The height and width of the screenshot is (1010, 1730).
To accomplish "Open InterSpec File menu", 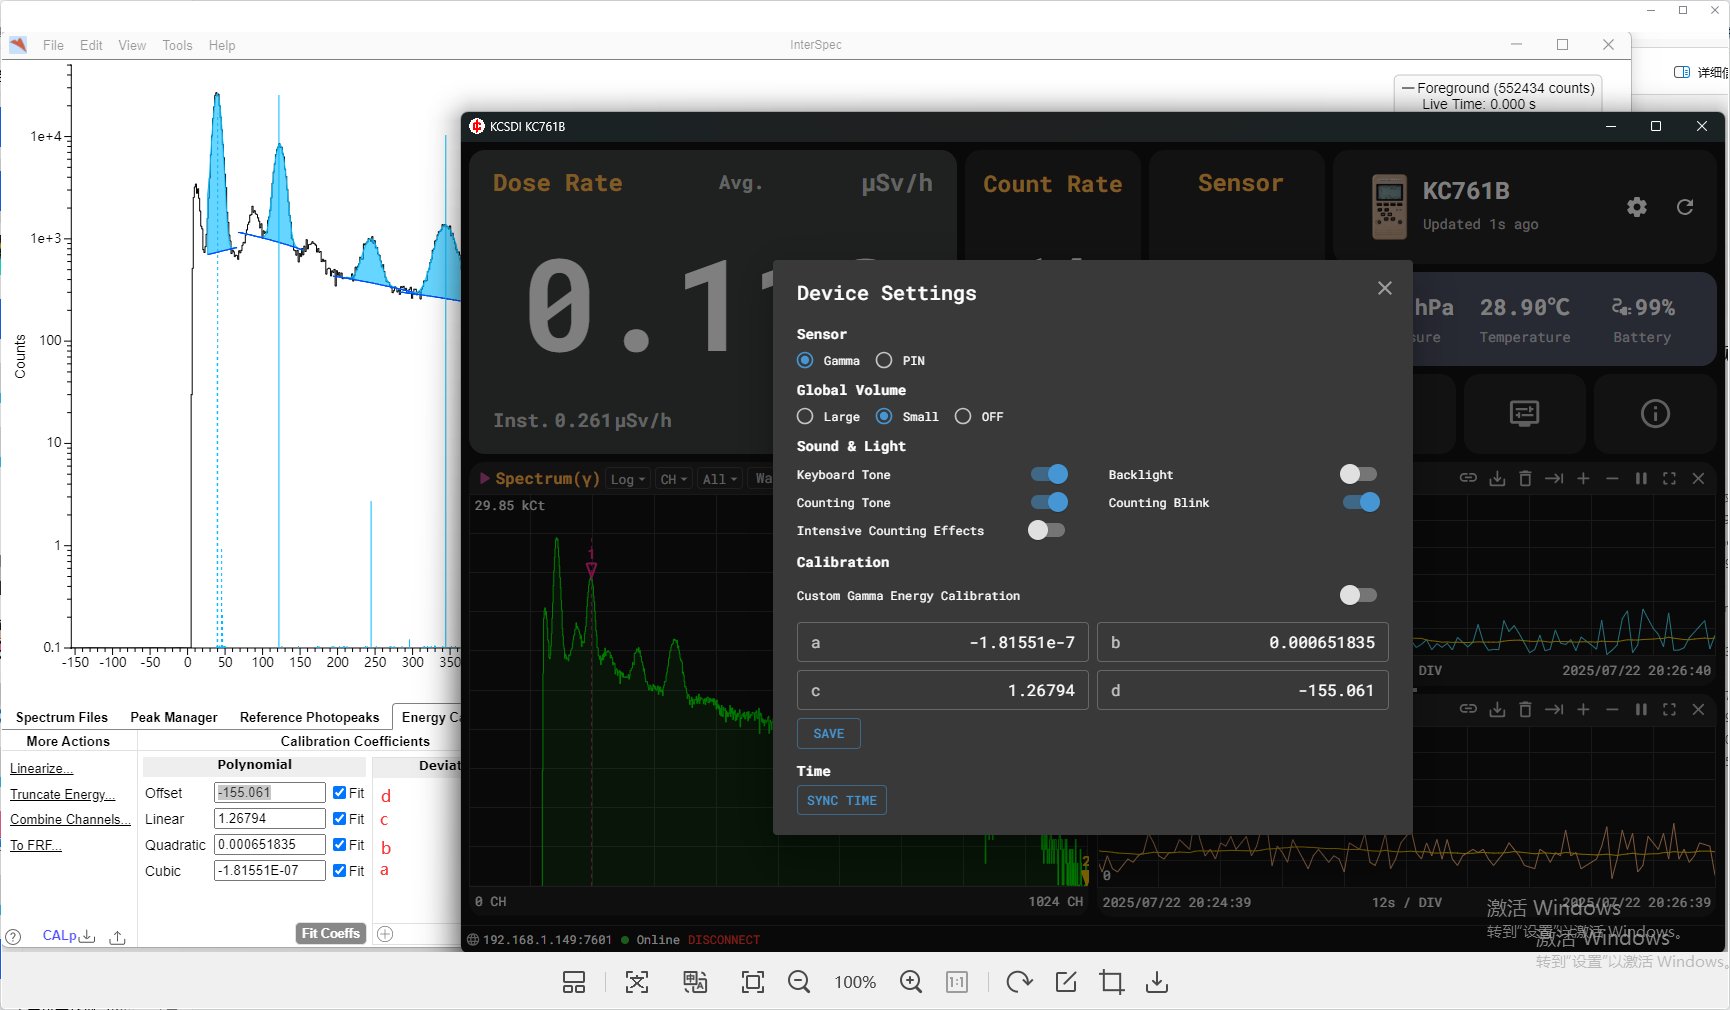I will (x=53, y=45).
